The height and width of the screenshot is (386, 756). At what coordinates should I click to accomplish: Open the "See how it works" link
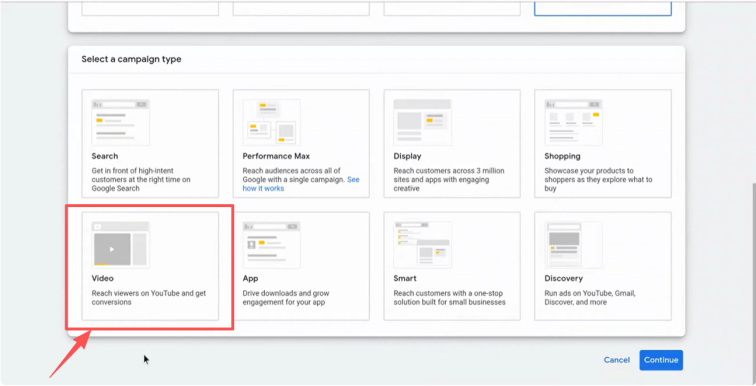pyautogui.click(x=301, y=184)
